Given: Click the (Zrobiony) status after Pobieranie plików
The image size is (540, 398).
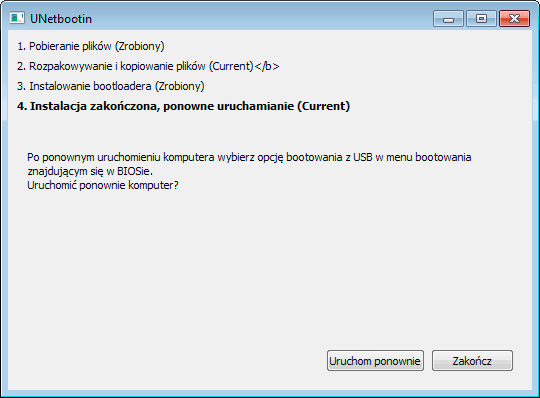Looking at the screenshot, I should [x=140, y=46].
